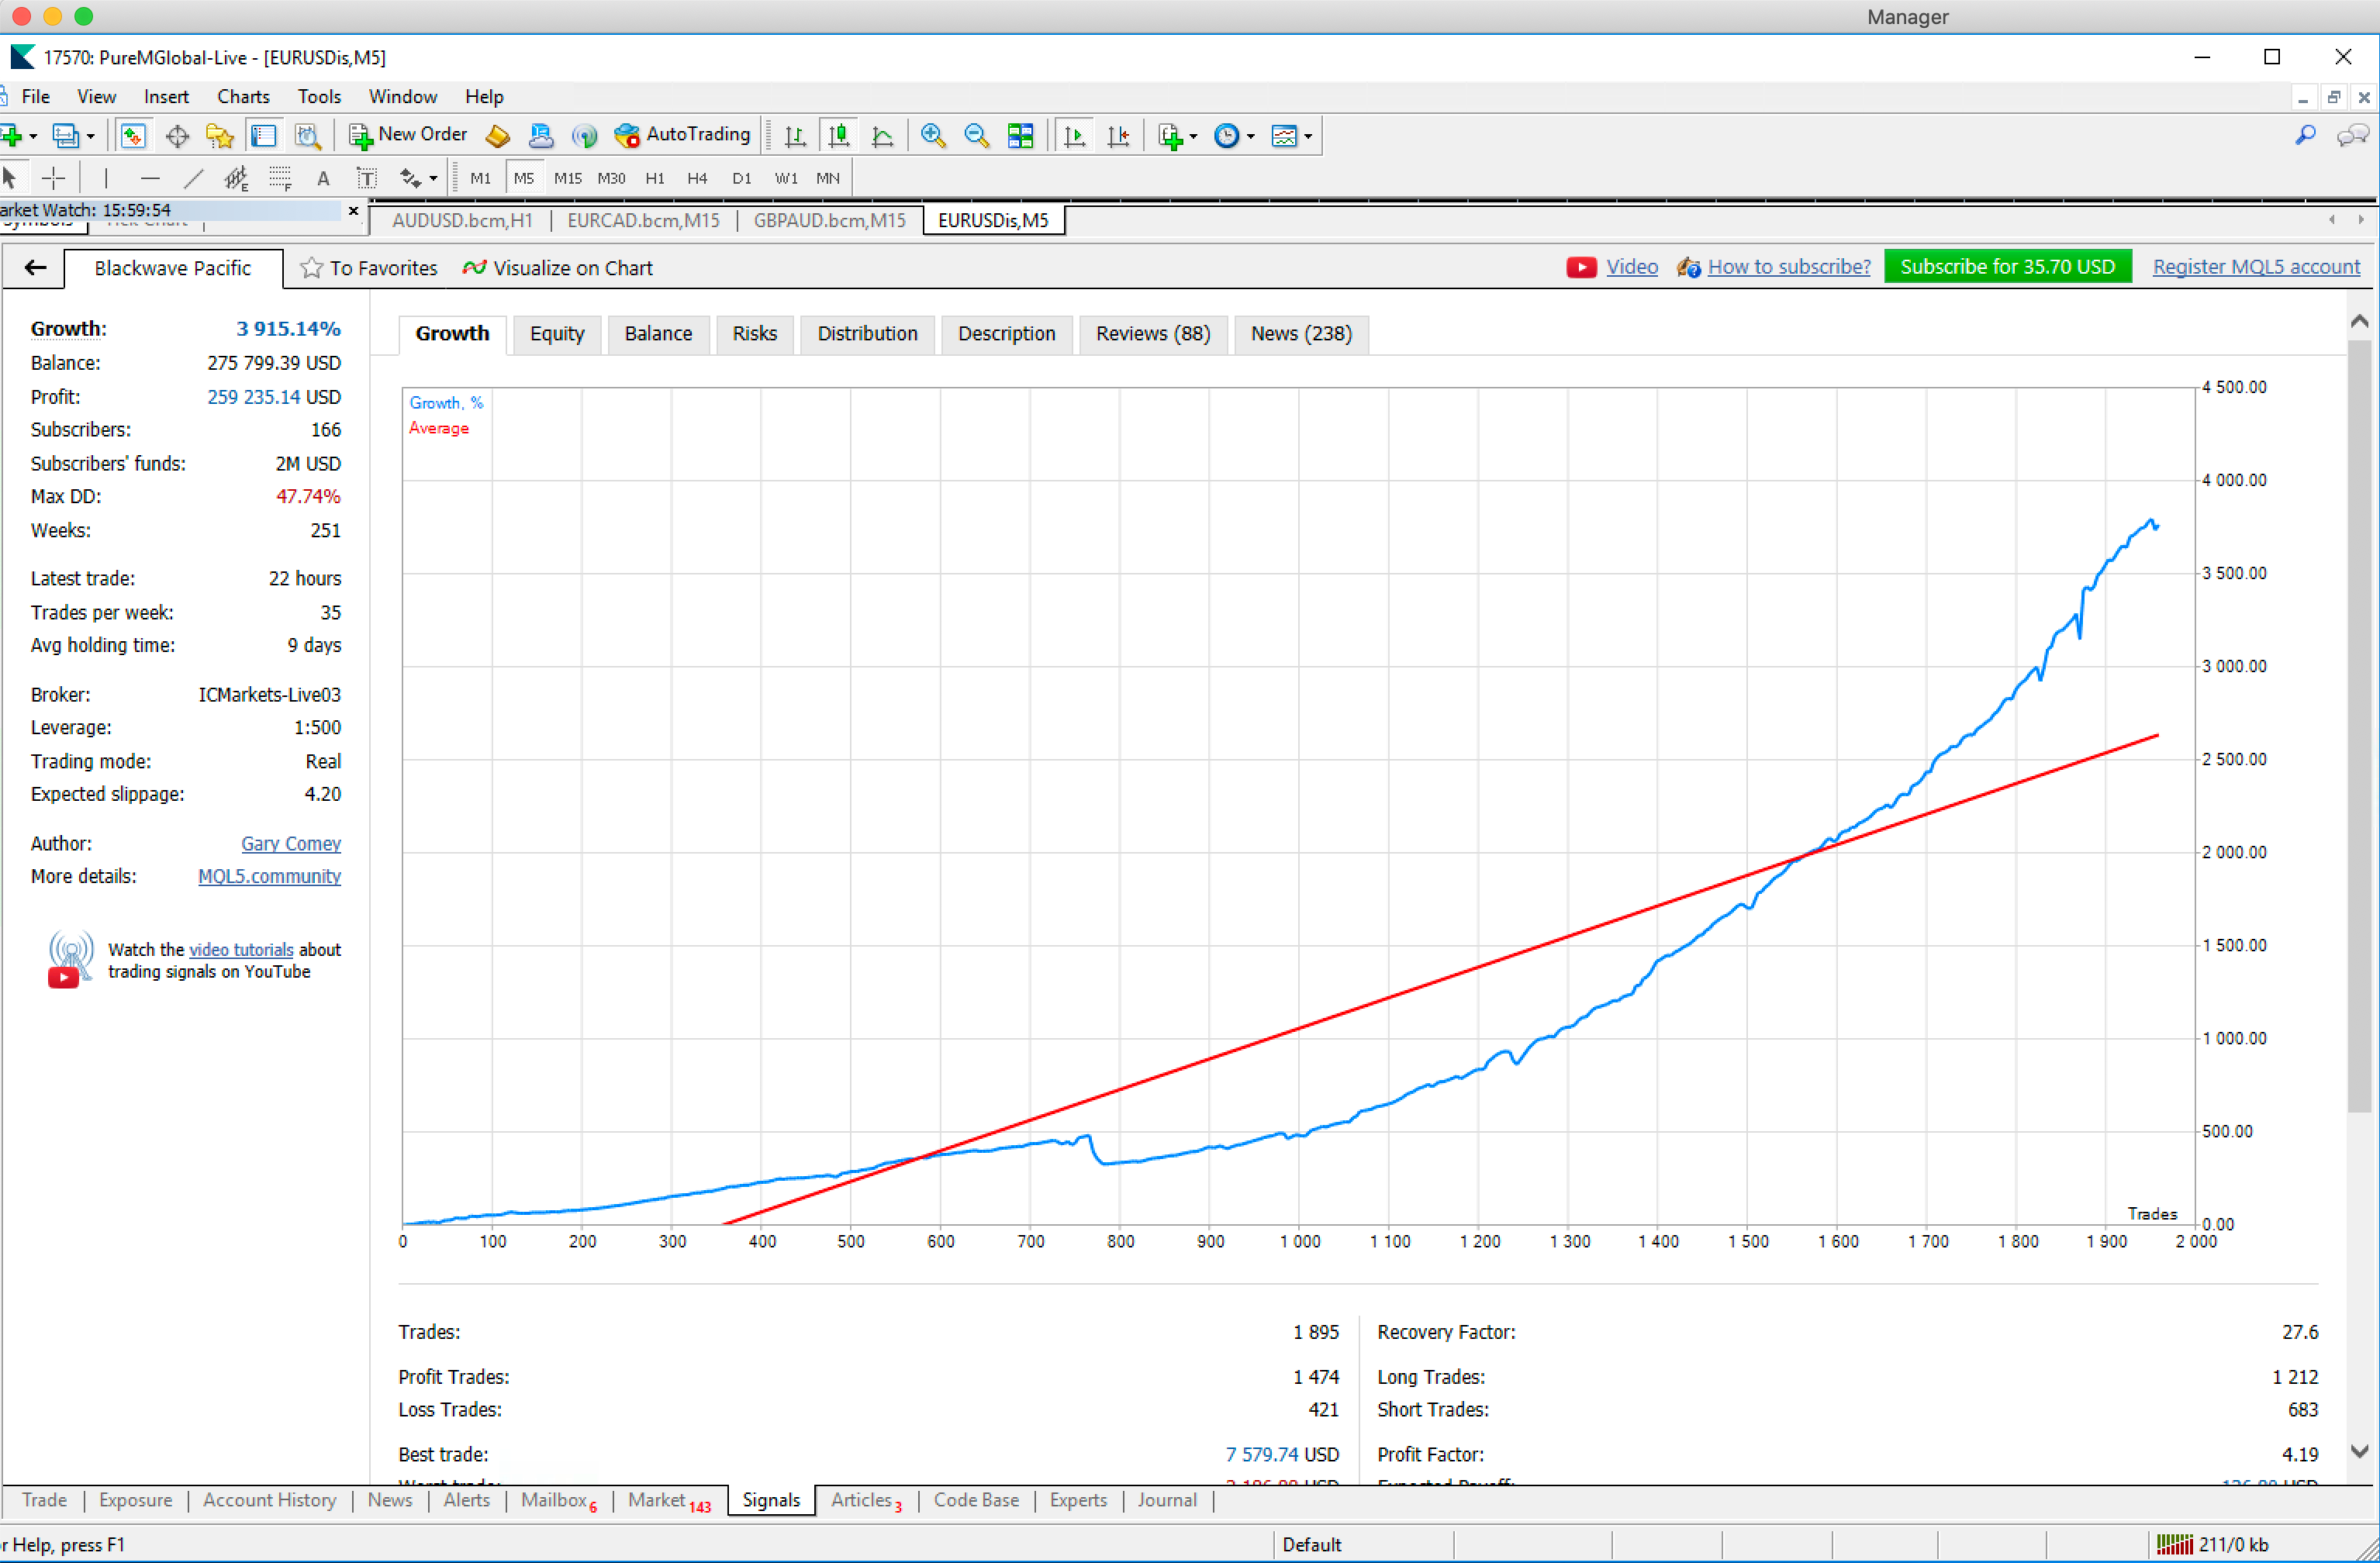Select the equidistant channel tool

coord(236,179)
